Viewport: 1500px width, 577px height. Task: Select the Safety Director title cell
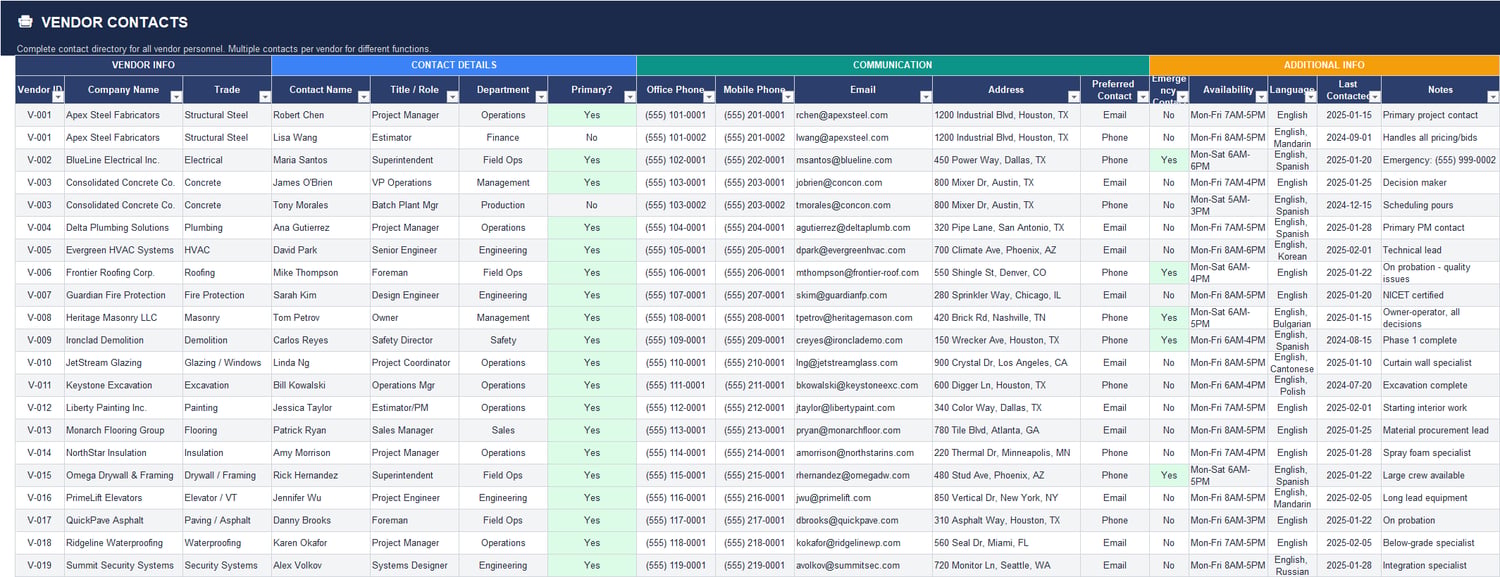coord(414,340)
